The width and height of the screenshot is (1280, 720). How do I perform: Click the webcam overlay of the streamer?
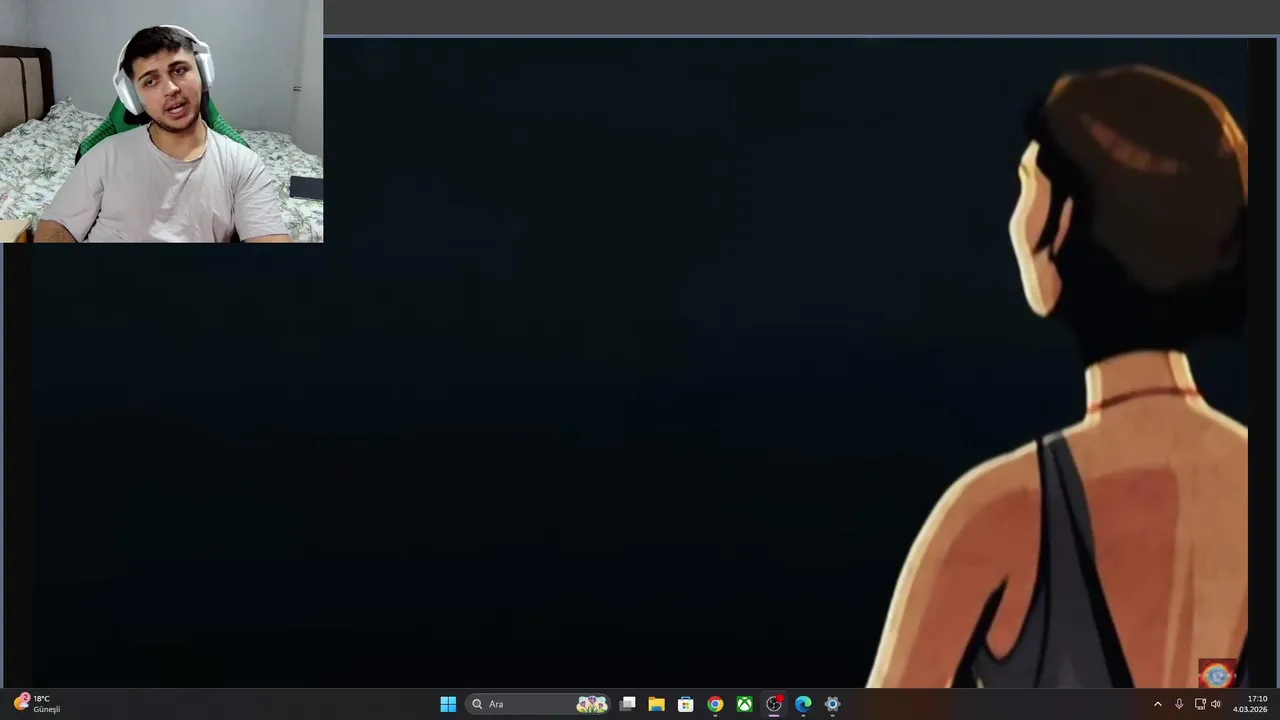pos(162,121)
